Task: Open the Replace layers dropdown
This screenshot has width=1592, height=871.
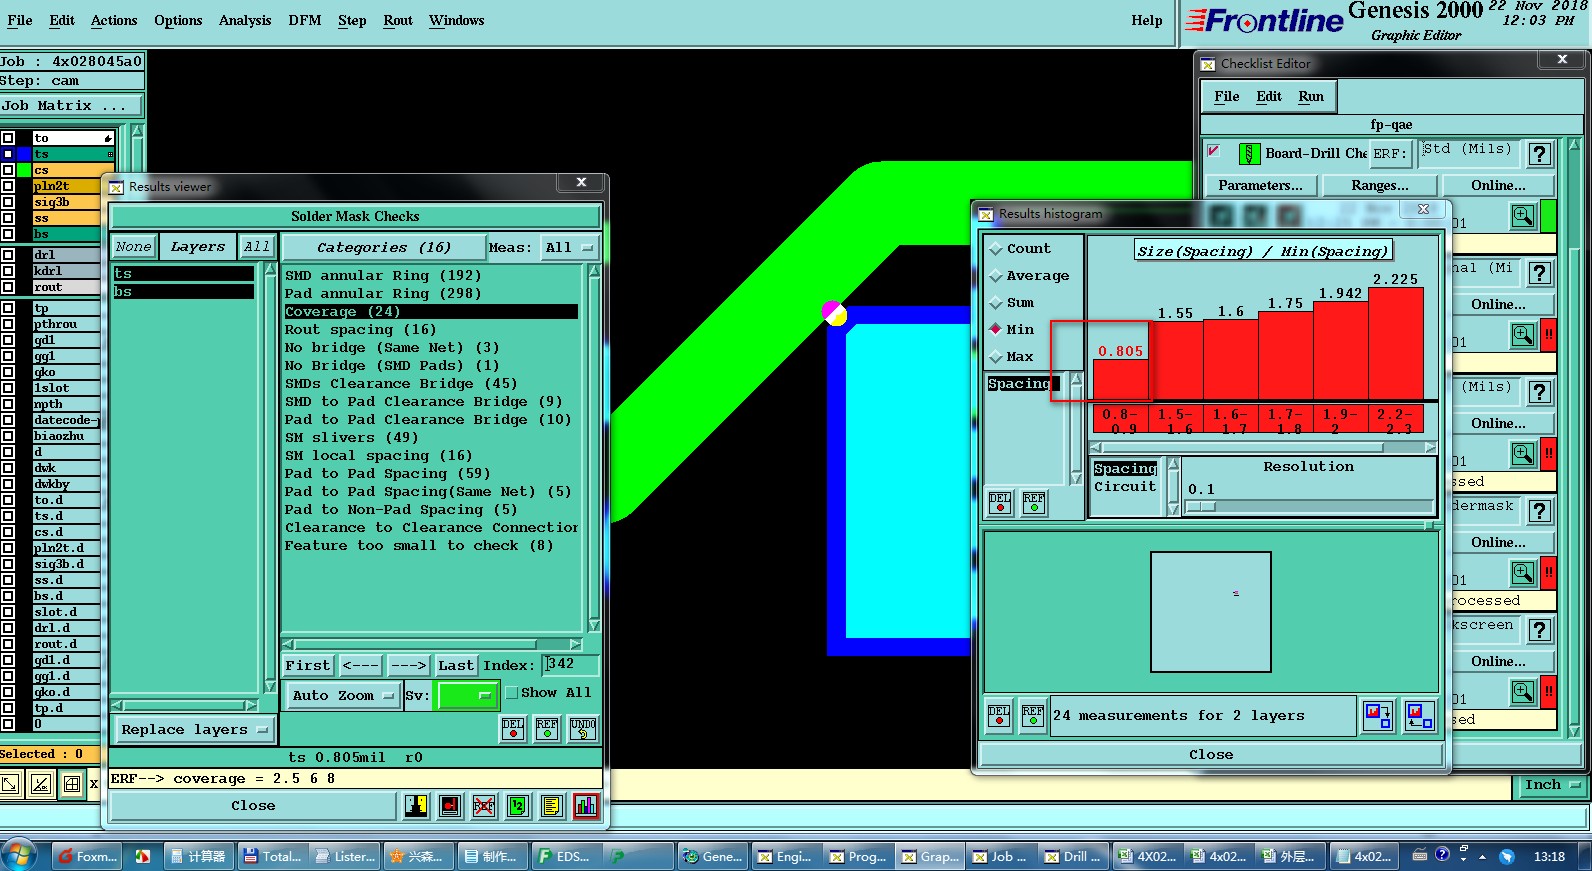Action: pyautogui.click(x=193, y=730)
